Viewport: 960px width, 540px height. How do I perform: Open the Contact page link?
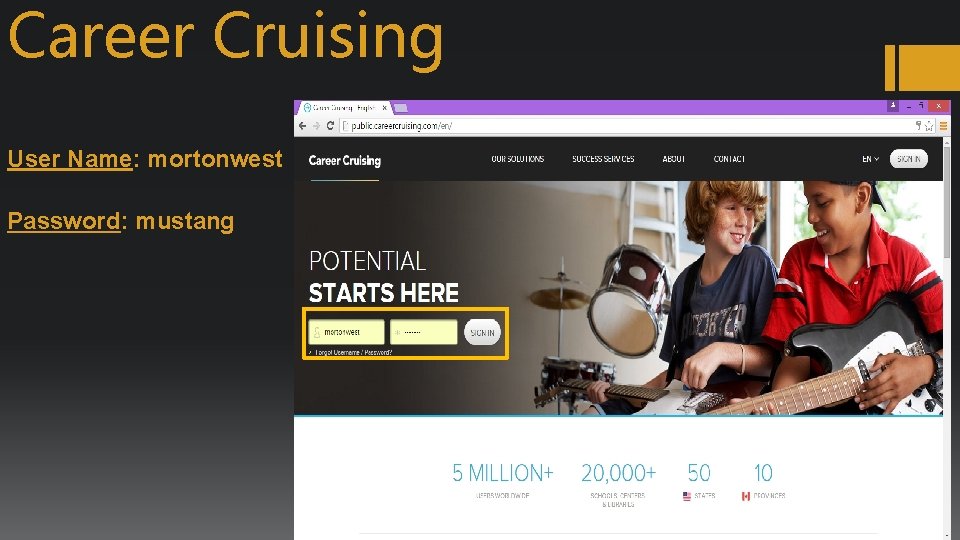(x=729, y=159)
